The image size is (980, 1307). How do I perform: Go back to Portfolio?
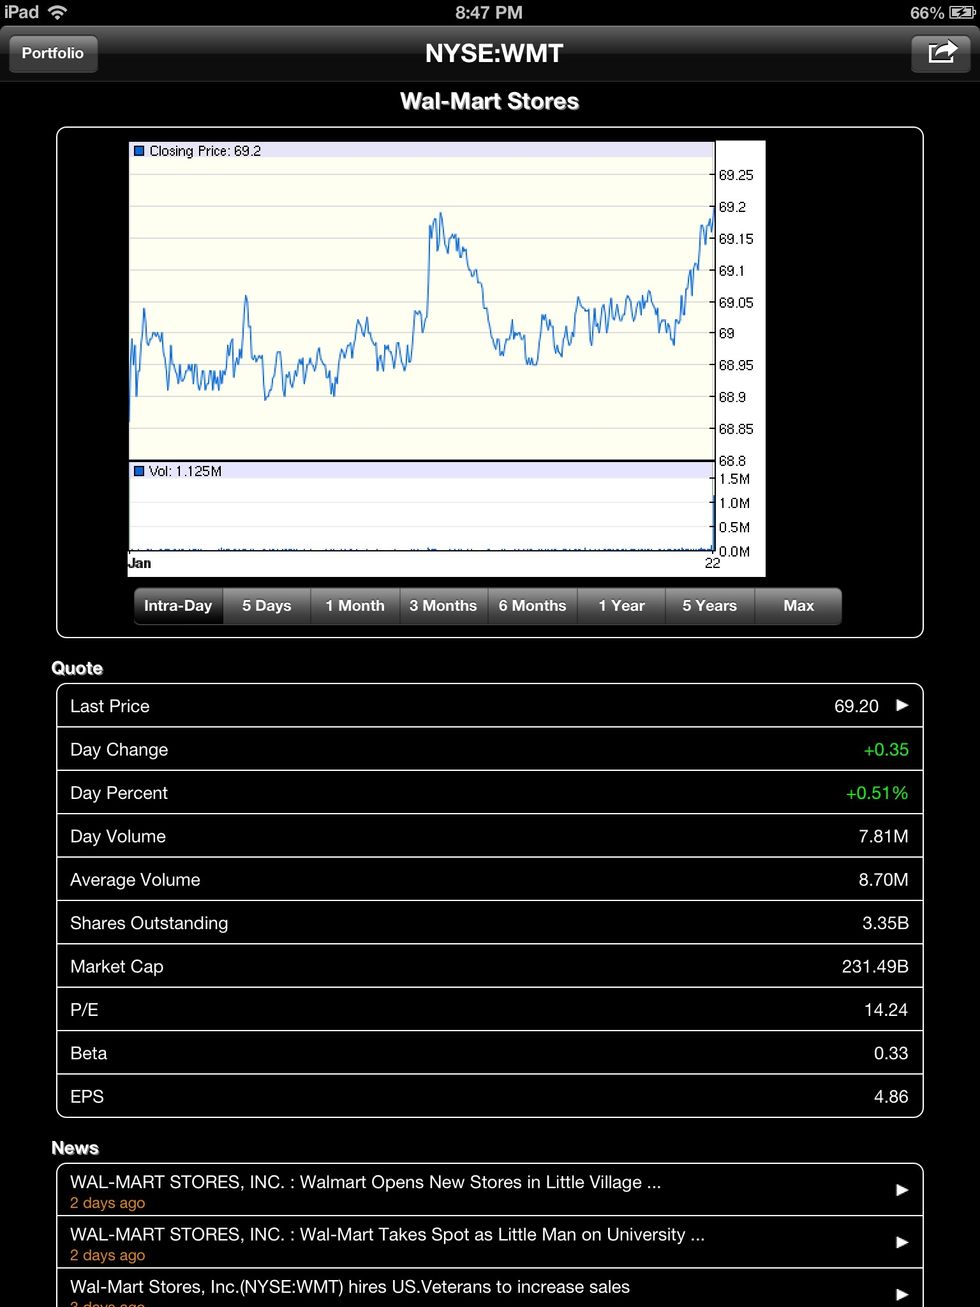53,53
